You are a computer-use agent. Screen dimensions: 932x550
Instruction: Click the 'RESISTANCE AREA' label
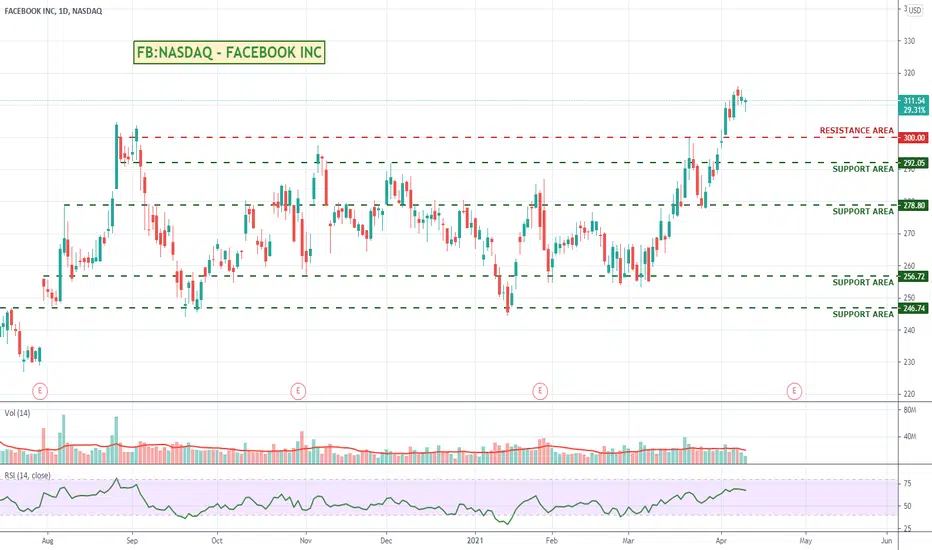(x=857, y=130)
